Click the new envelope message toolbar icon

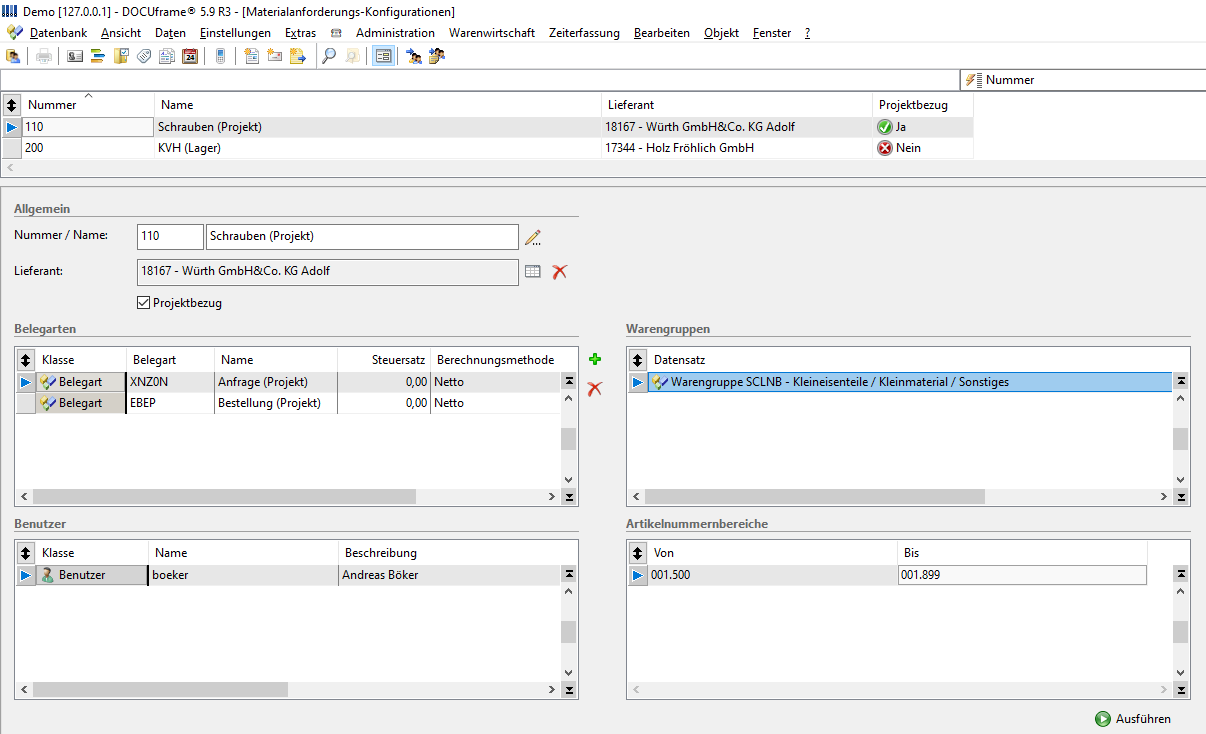pyautogui.click(x=275, y=56)
